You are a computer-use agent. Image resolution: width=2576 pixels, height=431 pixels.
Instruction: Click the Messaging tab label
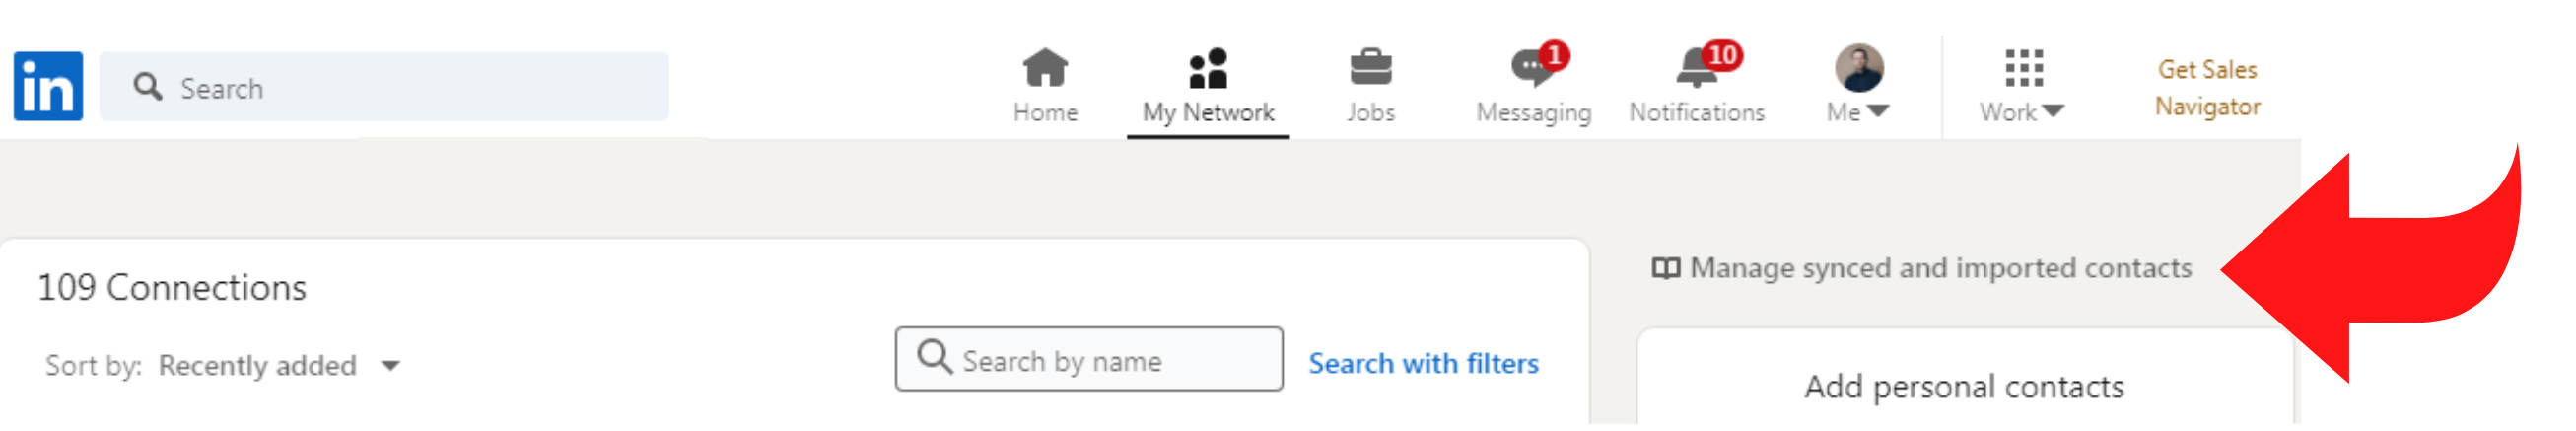[1533, 113]
